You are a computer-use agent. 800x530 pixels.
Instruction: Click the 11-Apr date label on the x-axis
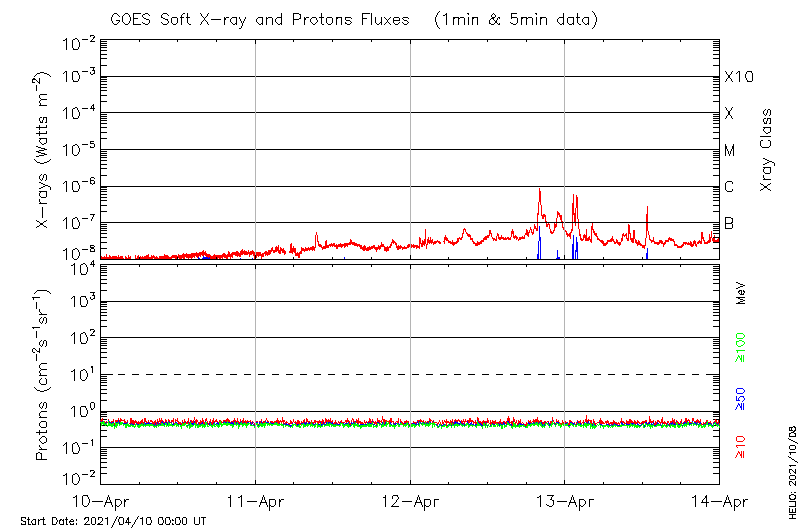[x=256, y=501]
